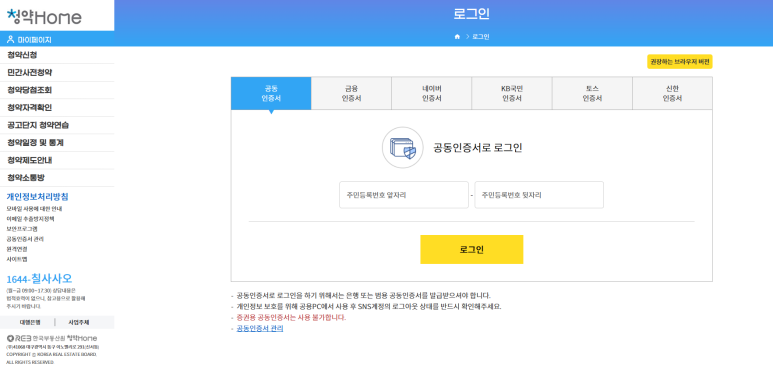Click the 사업주체 footer button
Image resolution: width=773 pixels, height=388 pixels.
[78, 322]
